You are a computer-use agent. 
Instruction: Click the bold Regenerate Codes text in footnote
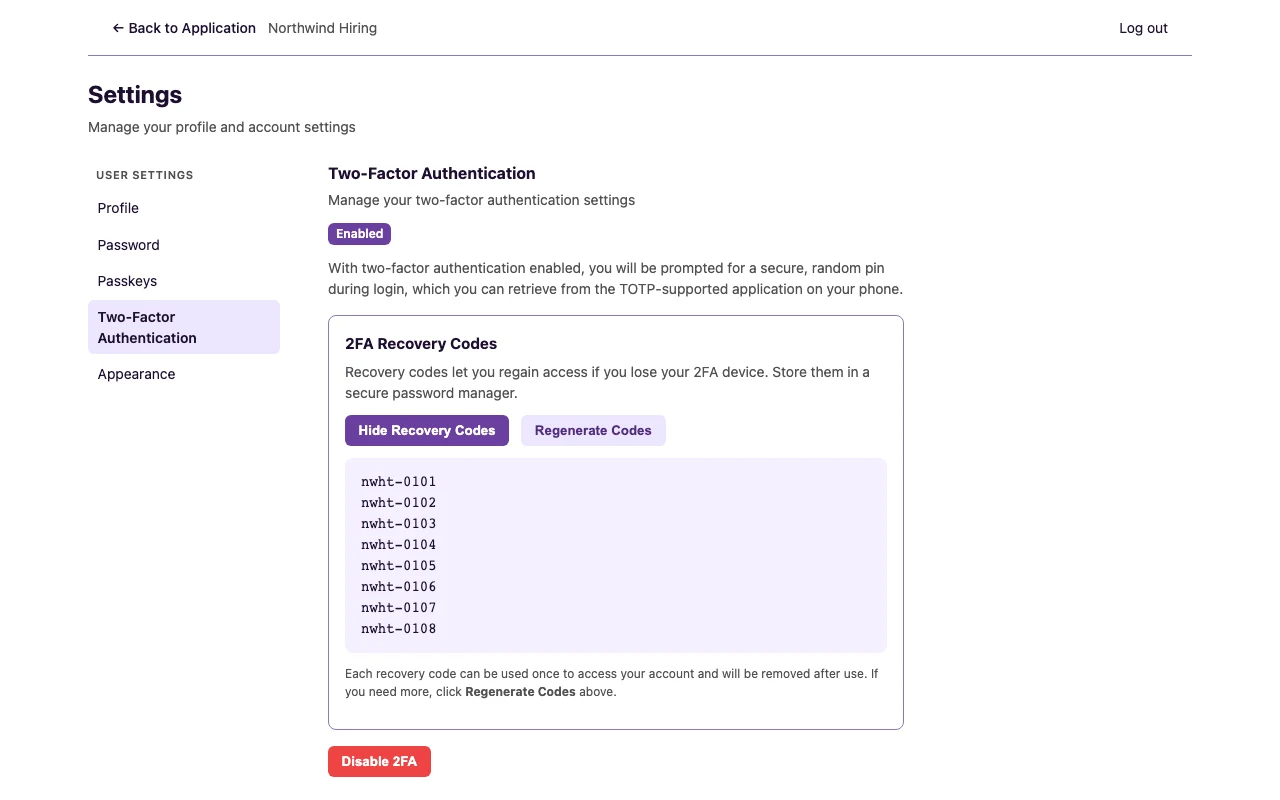pos(520,692)
